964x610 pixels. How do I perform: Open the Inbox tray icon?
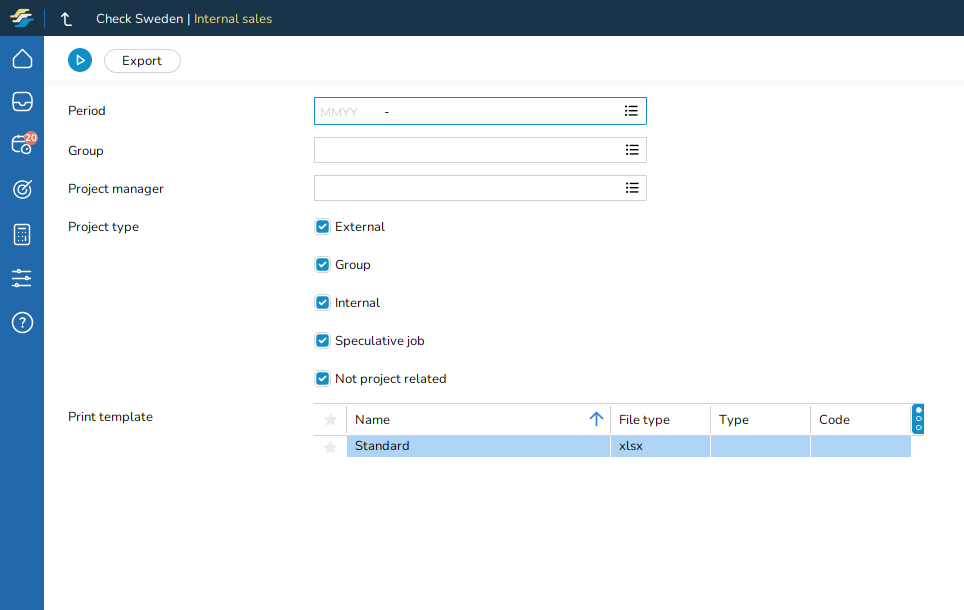point(22,102)
